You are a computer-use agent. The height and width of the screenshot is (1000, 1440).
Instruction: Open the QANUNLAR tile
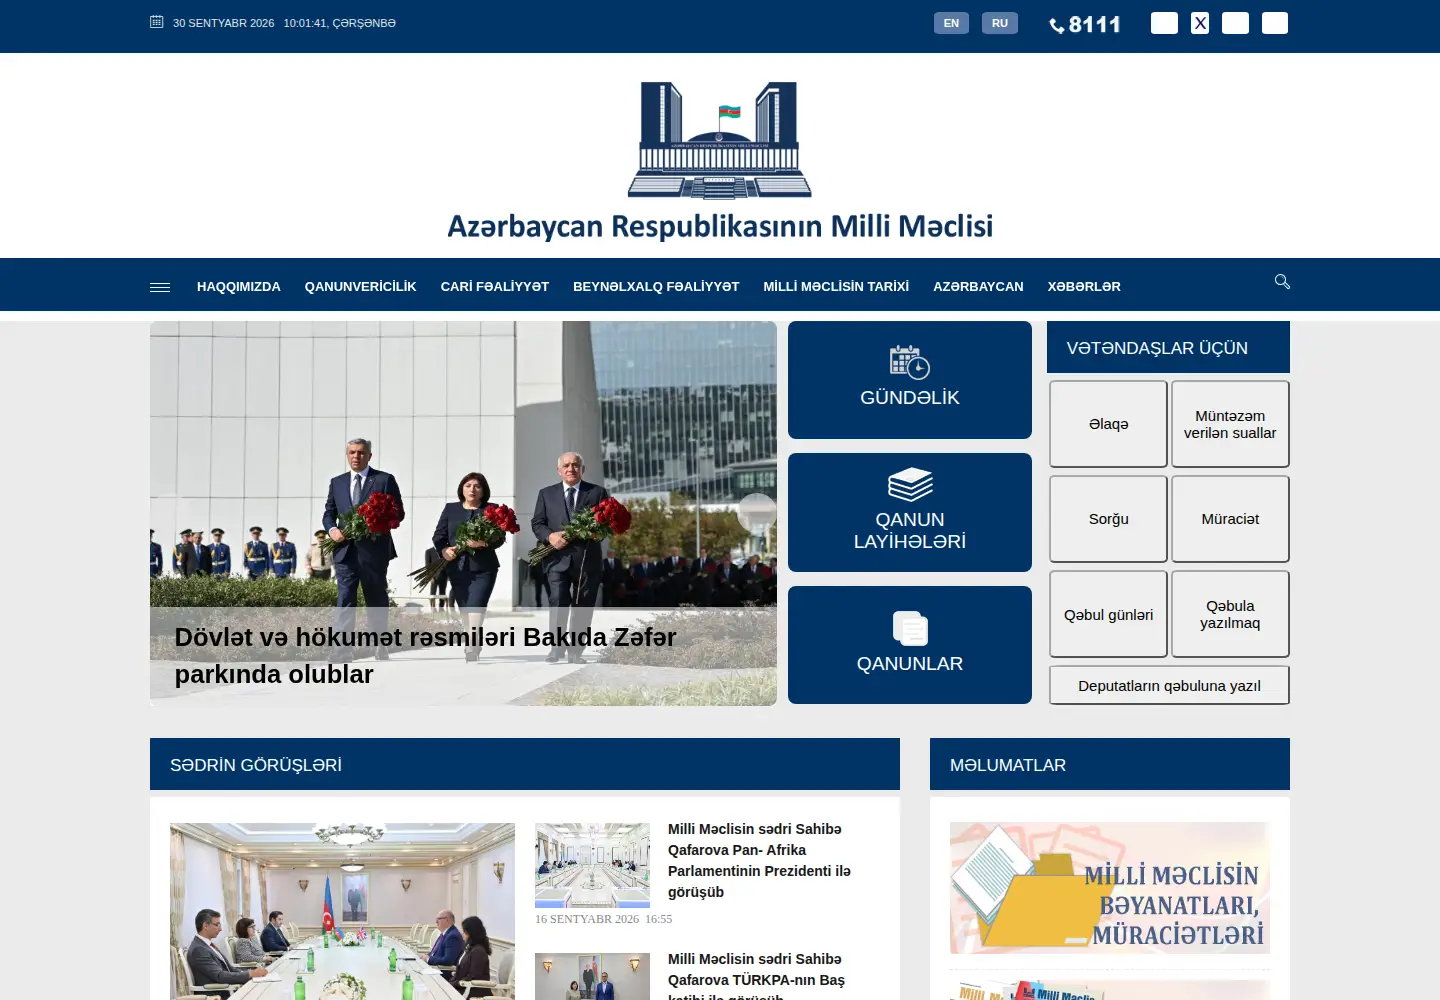(x=910, y=645)
